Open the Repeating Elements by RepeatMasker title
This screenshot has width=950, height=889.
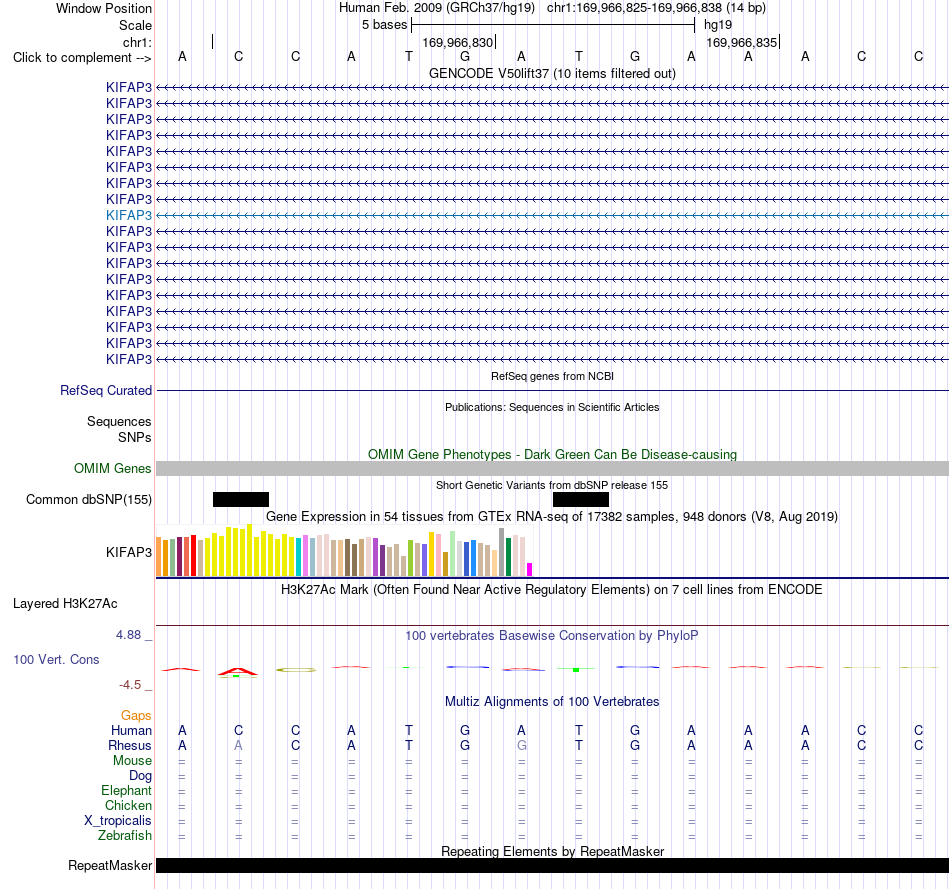pos(552,851)
